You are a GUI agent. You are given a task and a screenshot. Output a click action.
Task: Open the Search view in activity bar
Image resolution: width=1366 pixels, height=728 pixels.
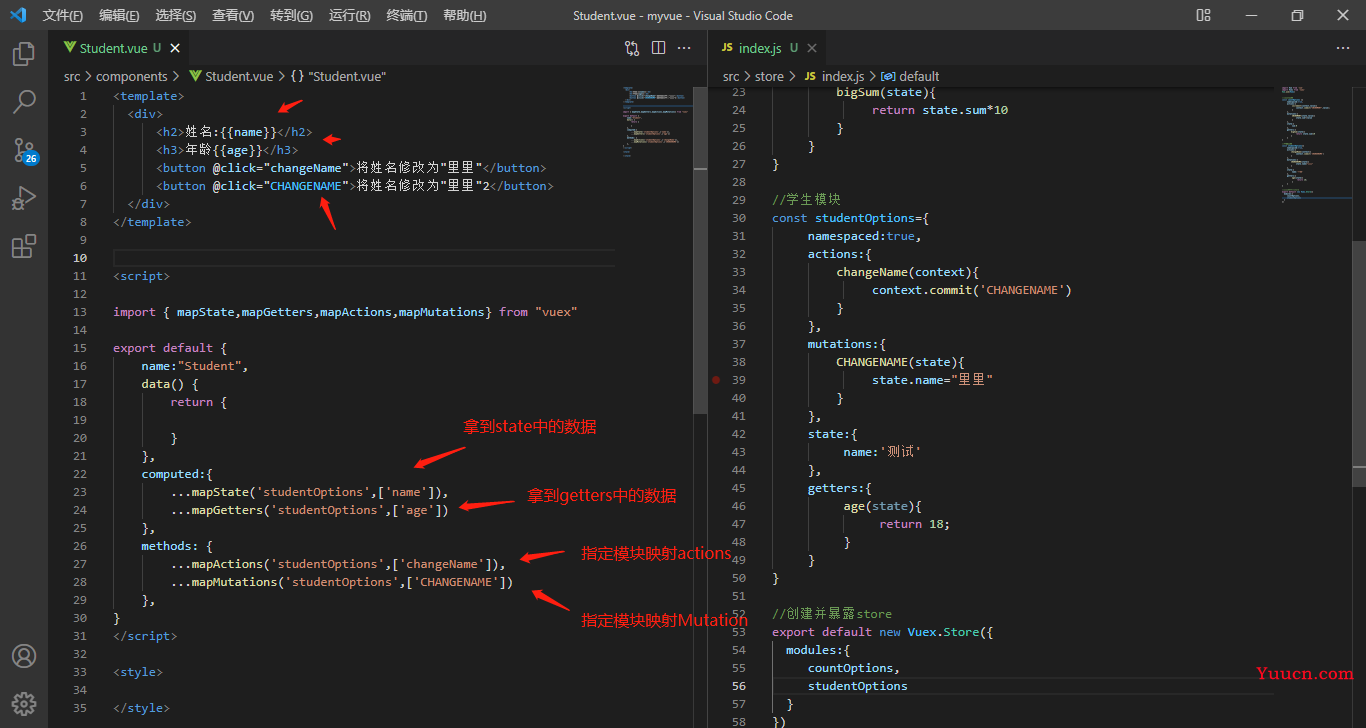[24, 102]
